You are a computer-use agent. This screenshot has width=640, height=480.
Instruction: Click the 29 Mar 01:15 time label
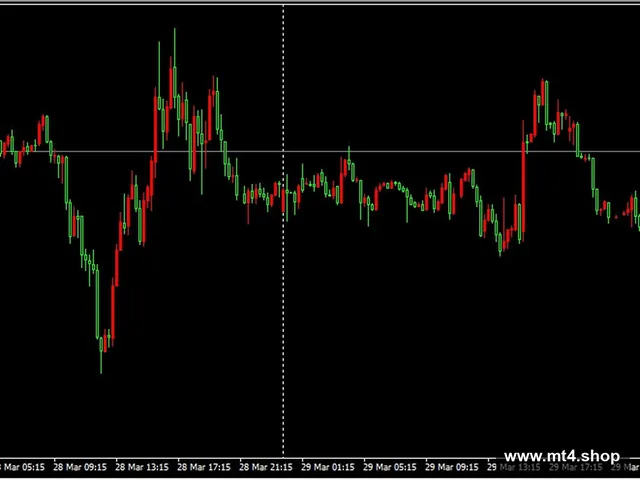[328, 467]
